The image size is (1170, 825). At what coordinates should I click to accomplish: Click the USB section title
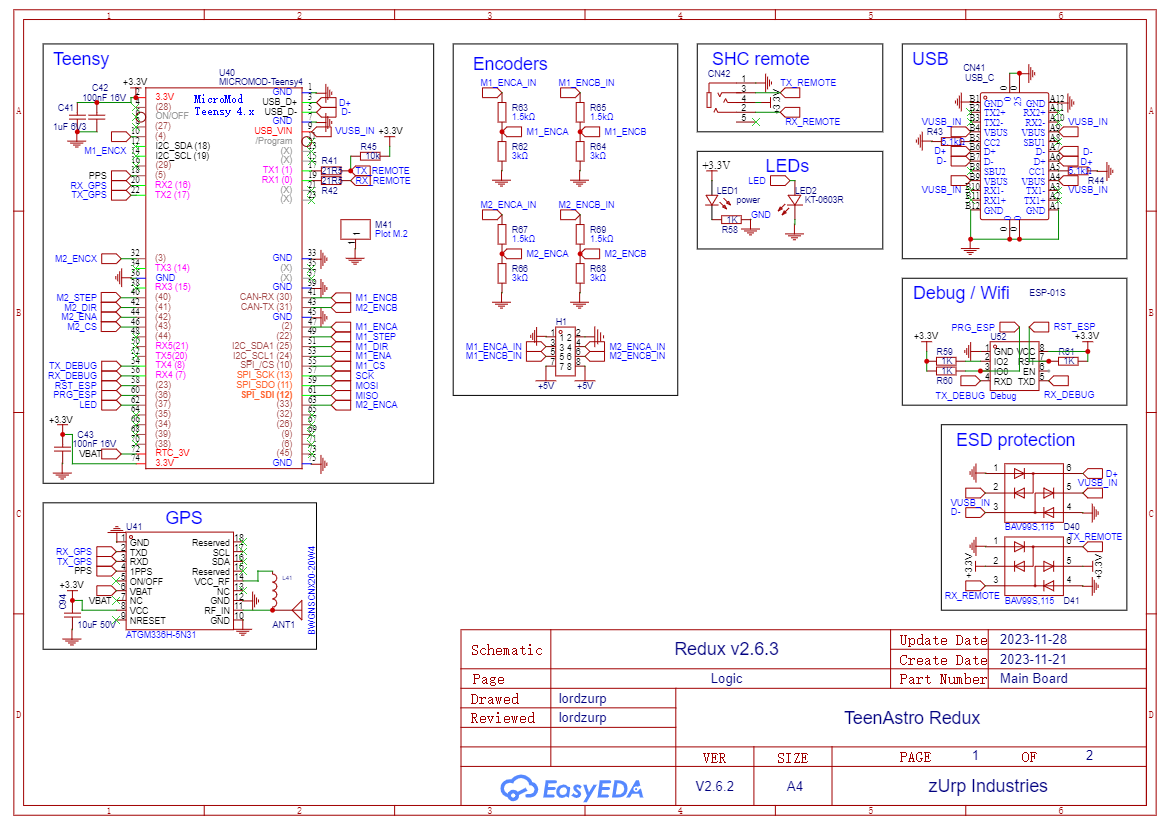(x=930, y=59)
